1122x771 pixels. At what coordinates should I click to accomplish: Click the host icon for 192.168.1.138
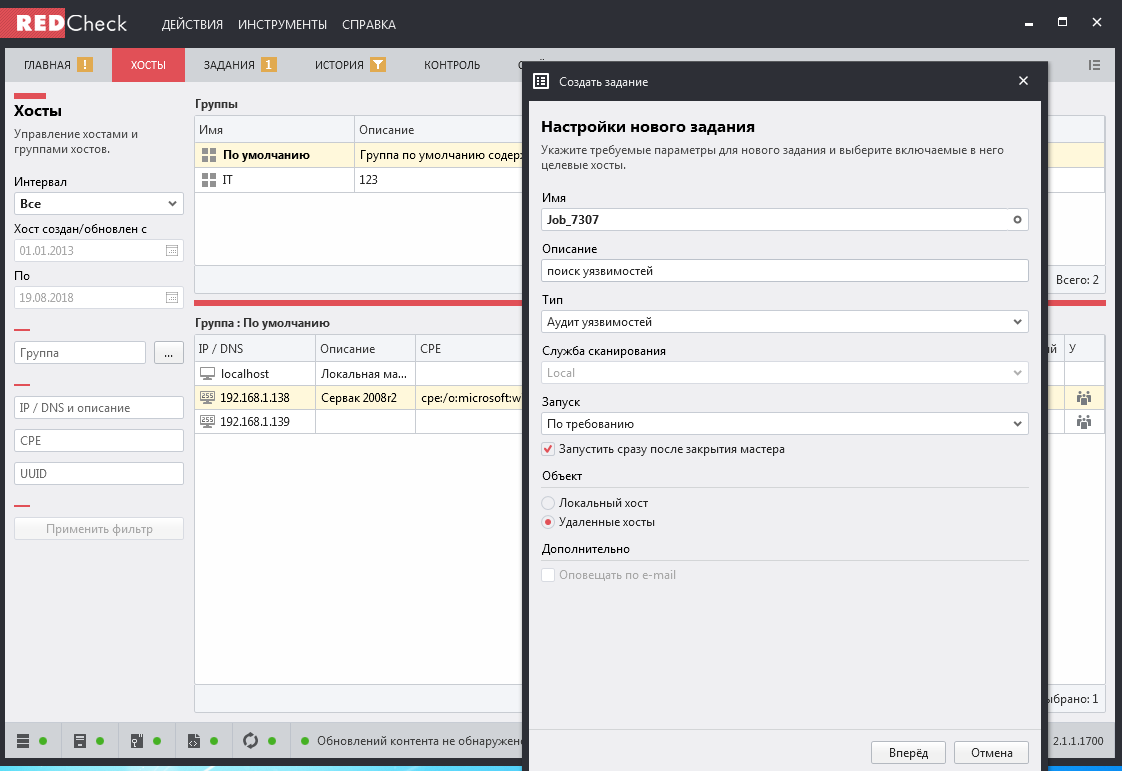[x=208, y=397]
